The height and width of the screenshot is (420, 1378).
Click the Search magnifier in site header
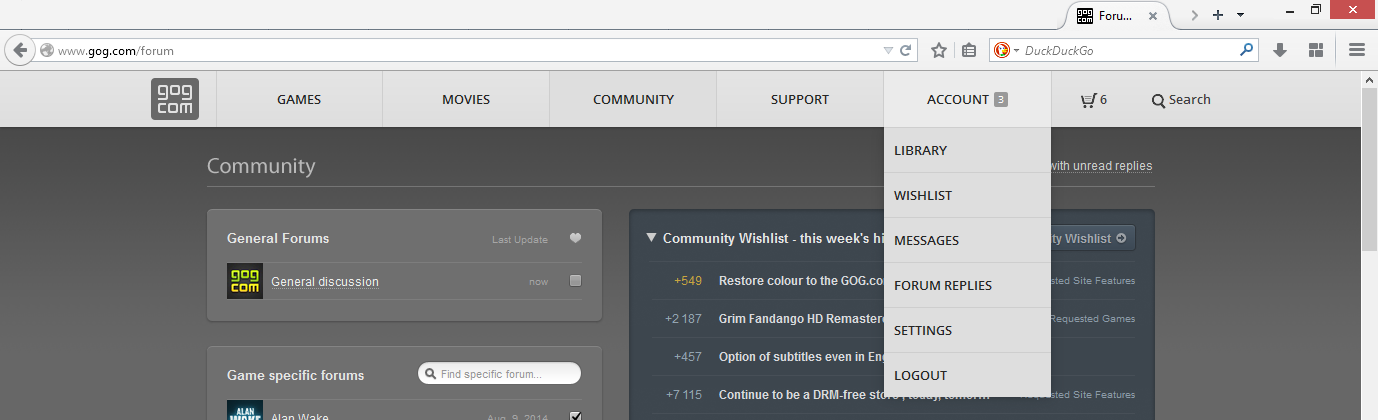[x=1158, y=100]
